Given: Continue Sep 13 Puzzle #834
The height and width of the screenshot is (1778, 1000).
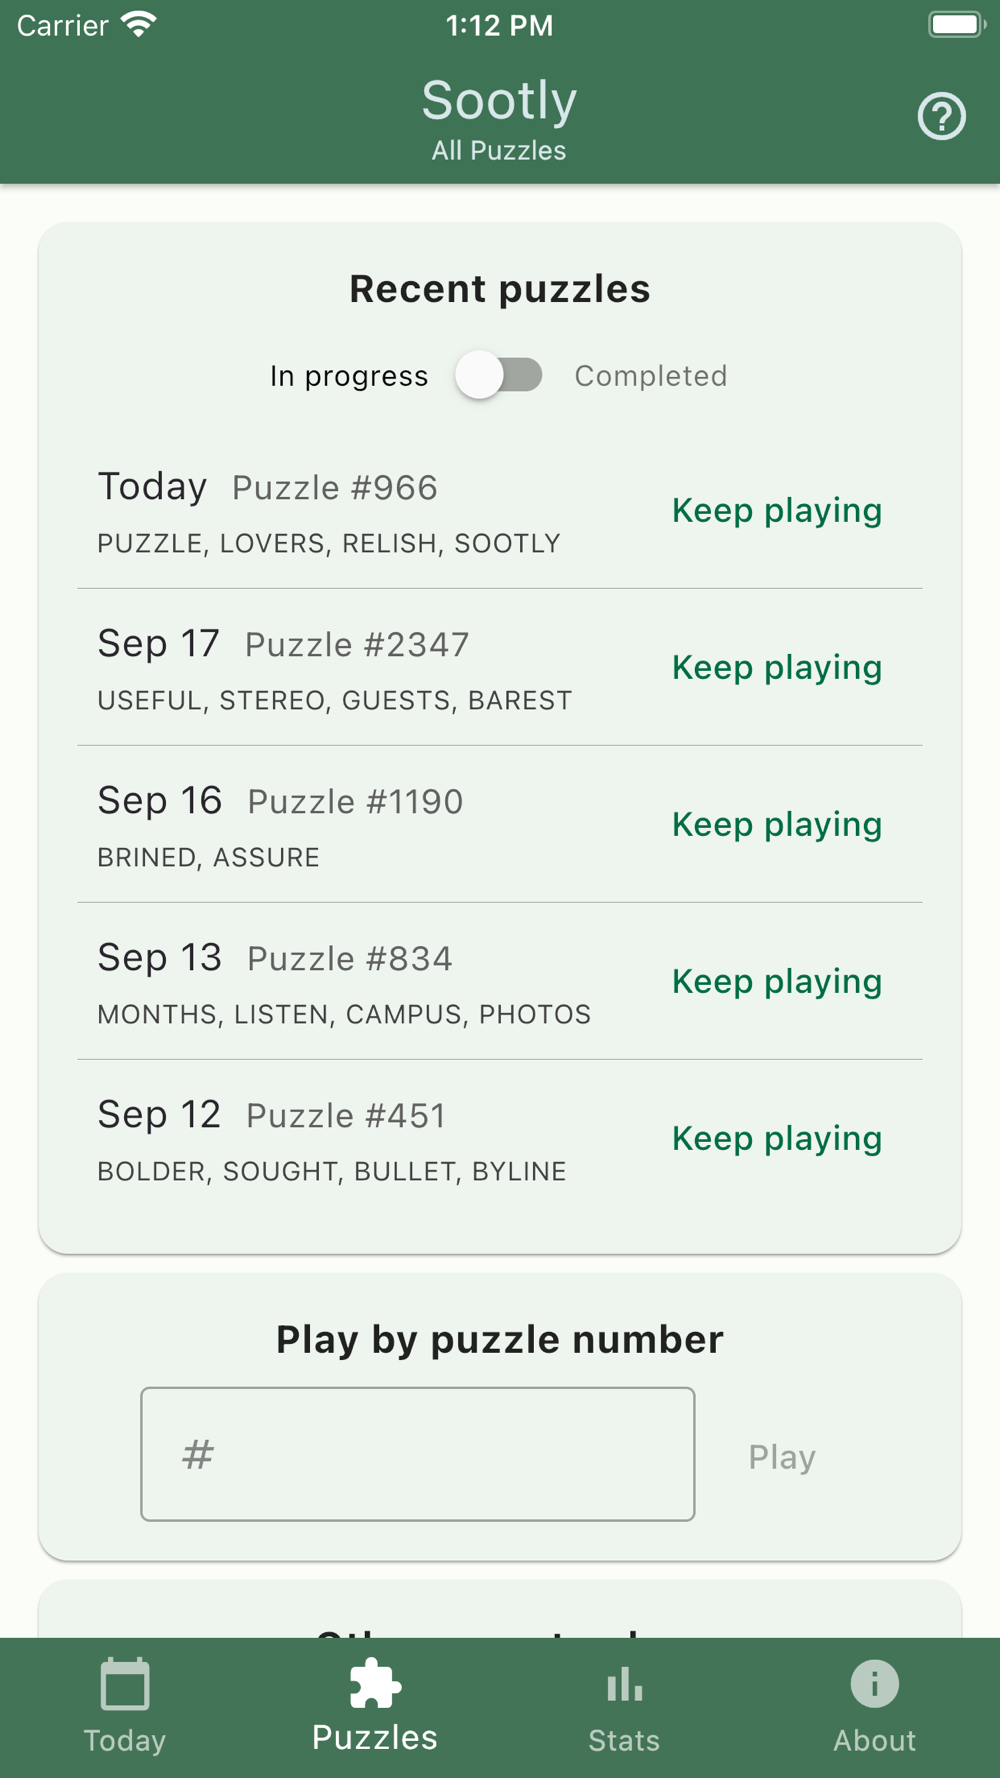Looking at the screenshot, I should [776, 982].
